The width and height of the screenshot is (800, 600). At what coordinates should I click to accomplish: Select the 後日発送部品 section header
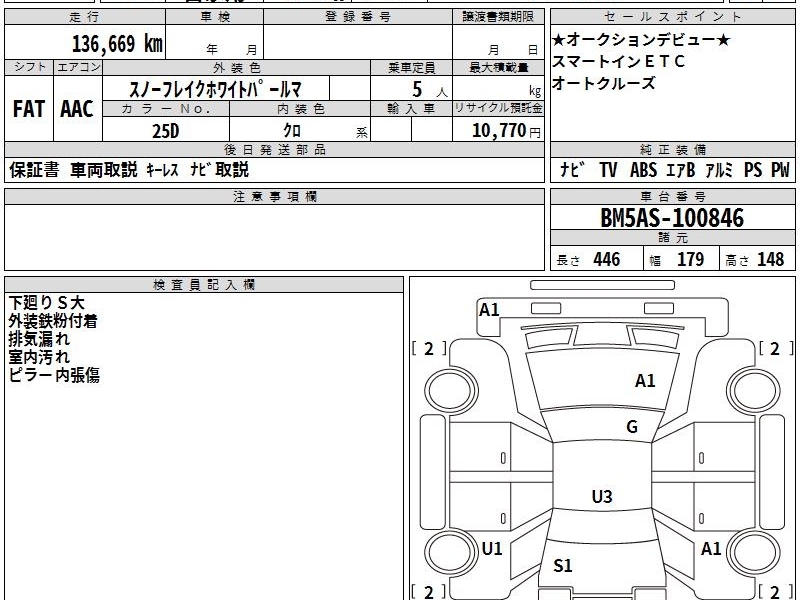pyautogui.click(x=274, y=149)
